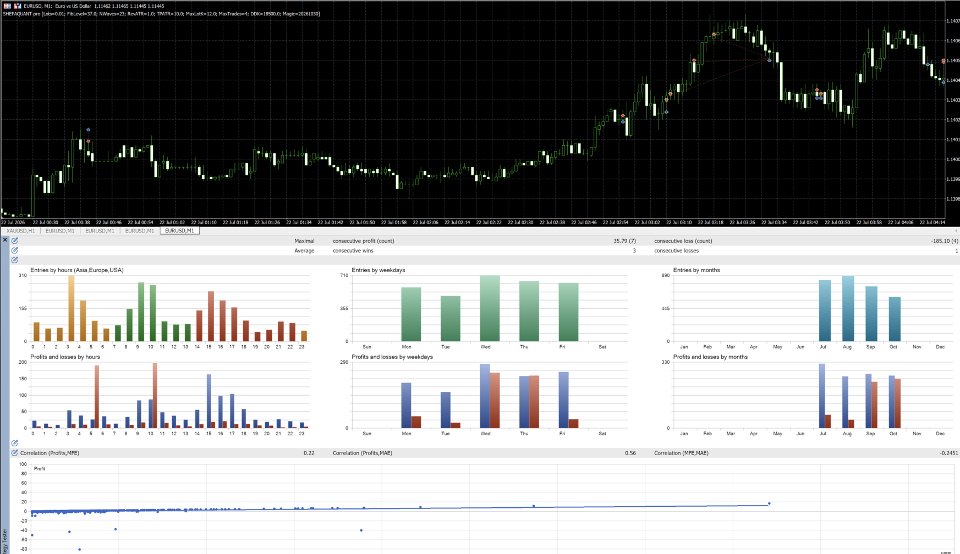960x554 pixels.
Task: Click the 'Maximal' row label
Action: [304, 241]
